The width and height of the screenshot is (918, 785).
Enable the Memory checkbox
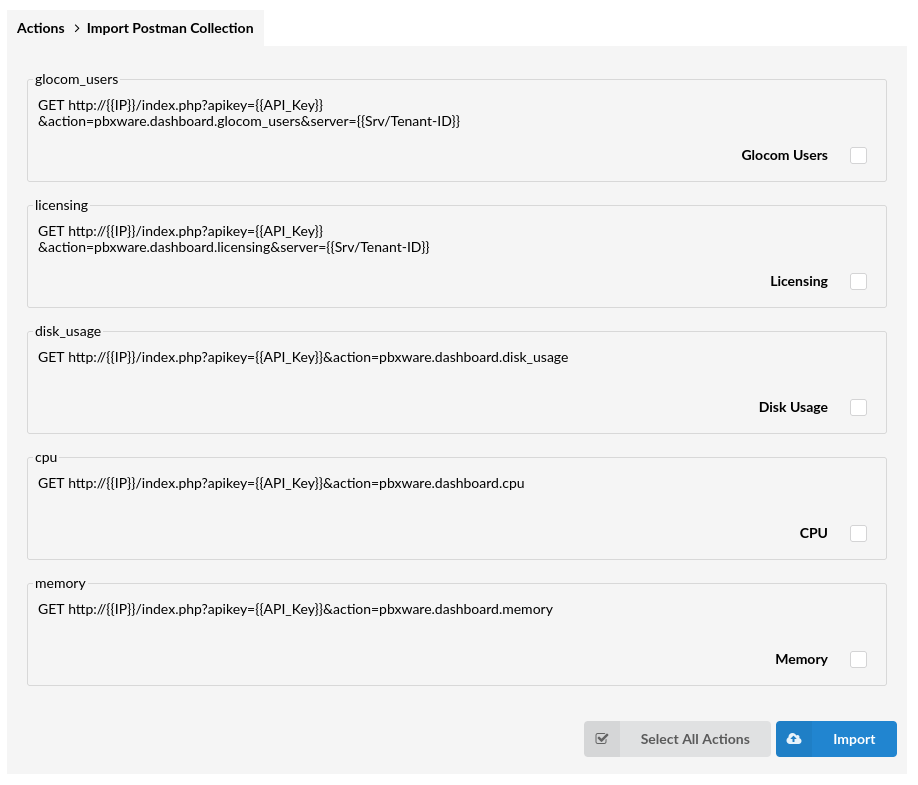(858, 659)
